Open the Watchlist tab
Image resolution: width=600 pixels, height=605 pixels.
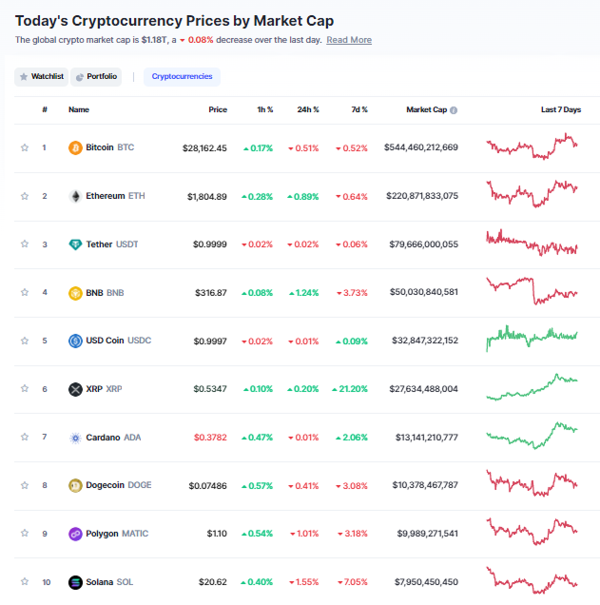point(41,76)
